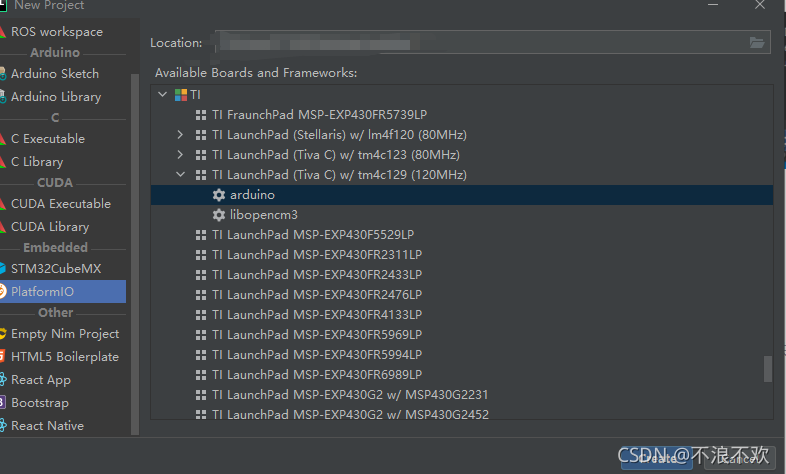Click the TI vendor colored logo icon
The image size is (786, 474).
click(x=181, y=95)
